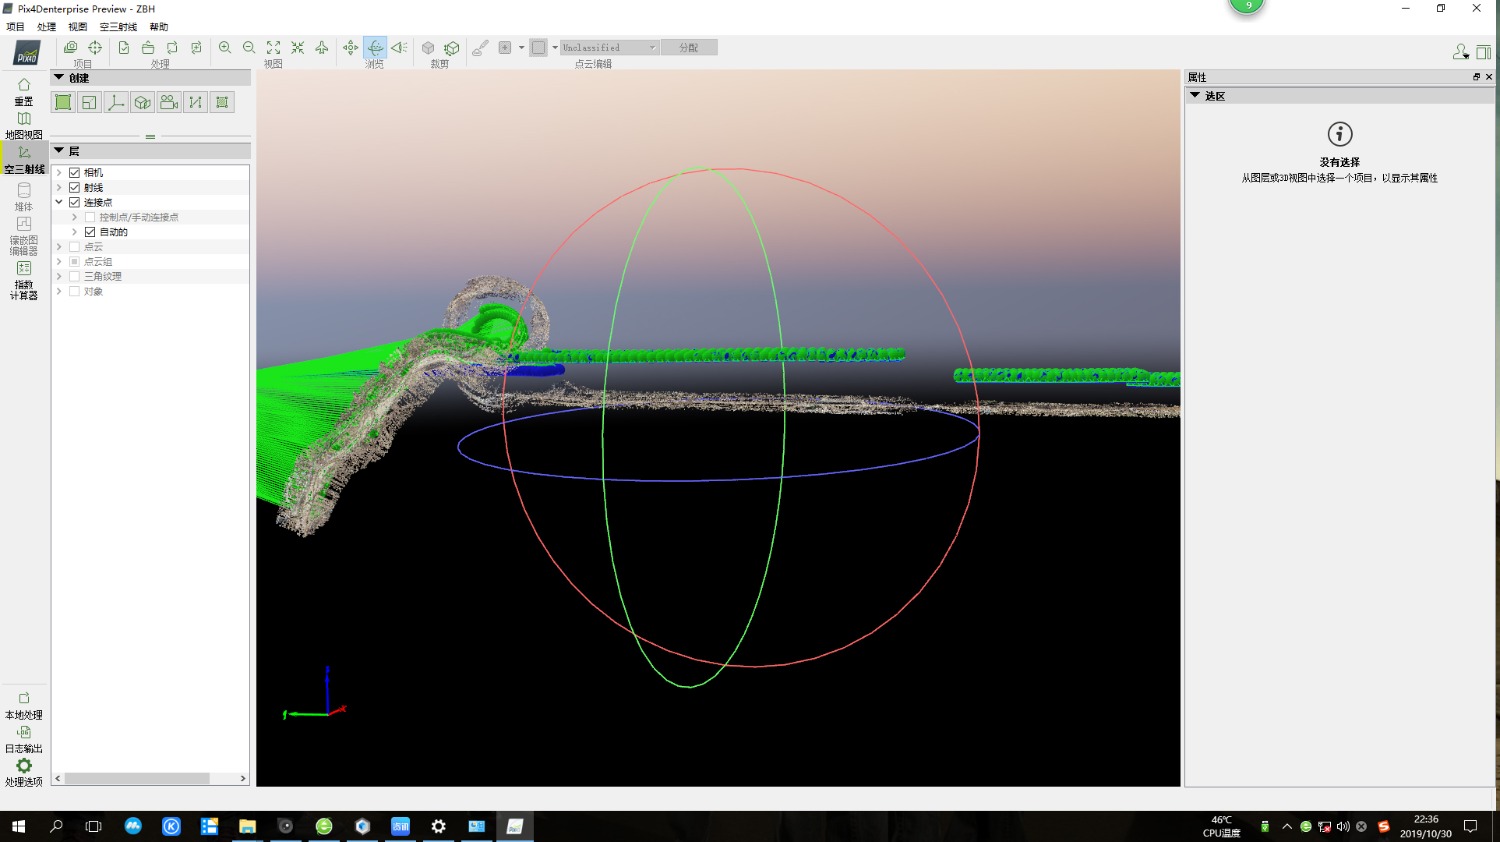The image size is (1500, 842).
Task: Toggle the 对象 layer checkbox
Action: pos(75,291)
